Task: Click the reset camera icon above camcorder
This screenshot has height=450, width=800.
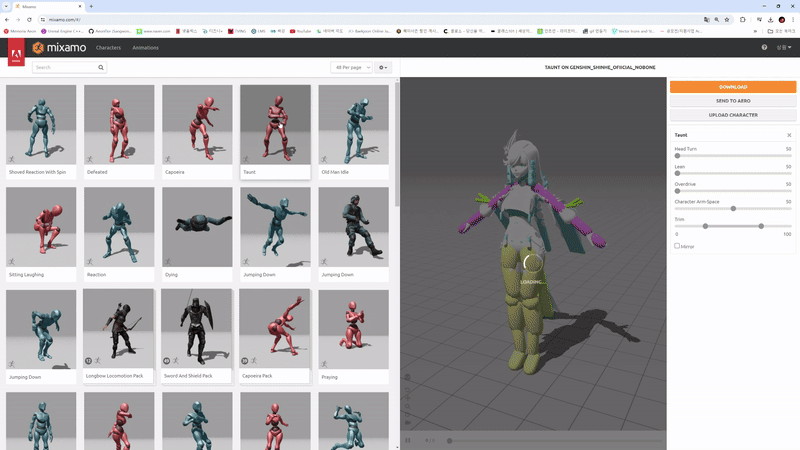Action: coord(408,415)
